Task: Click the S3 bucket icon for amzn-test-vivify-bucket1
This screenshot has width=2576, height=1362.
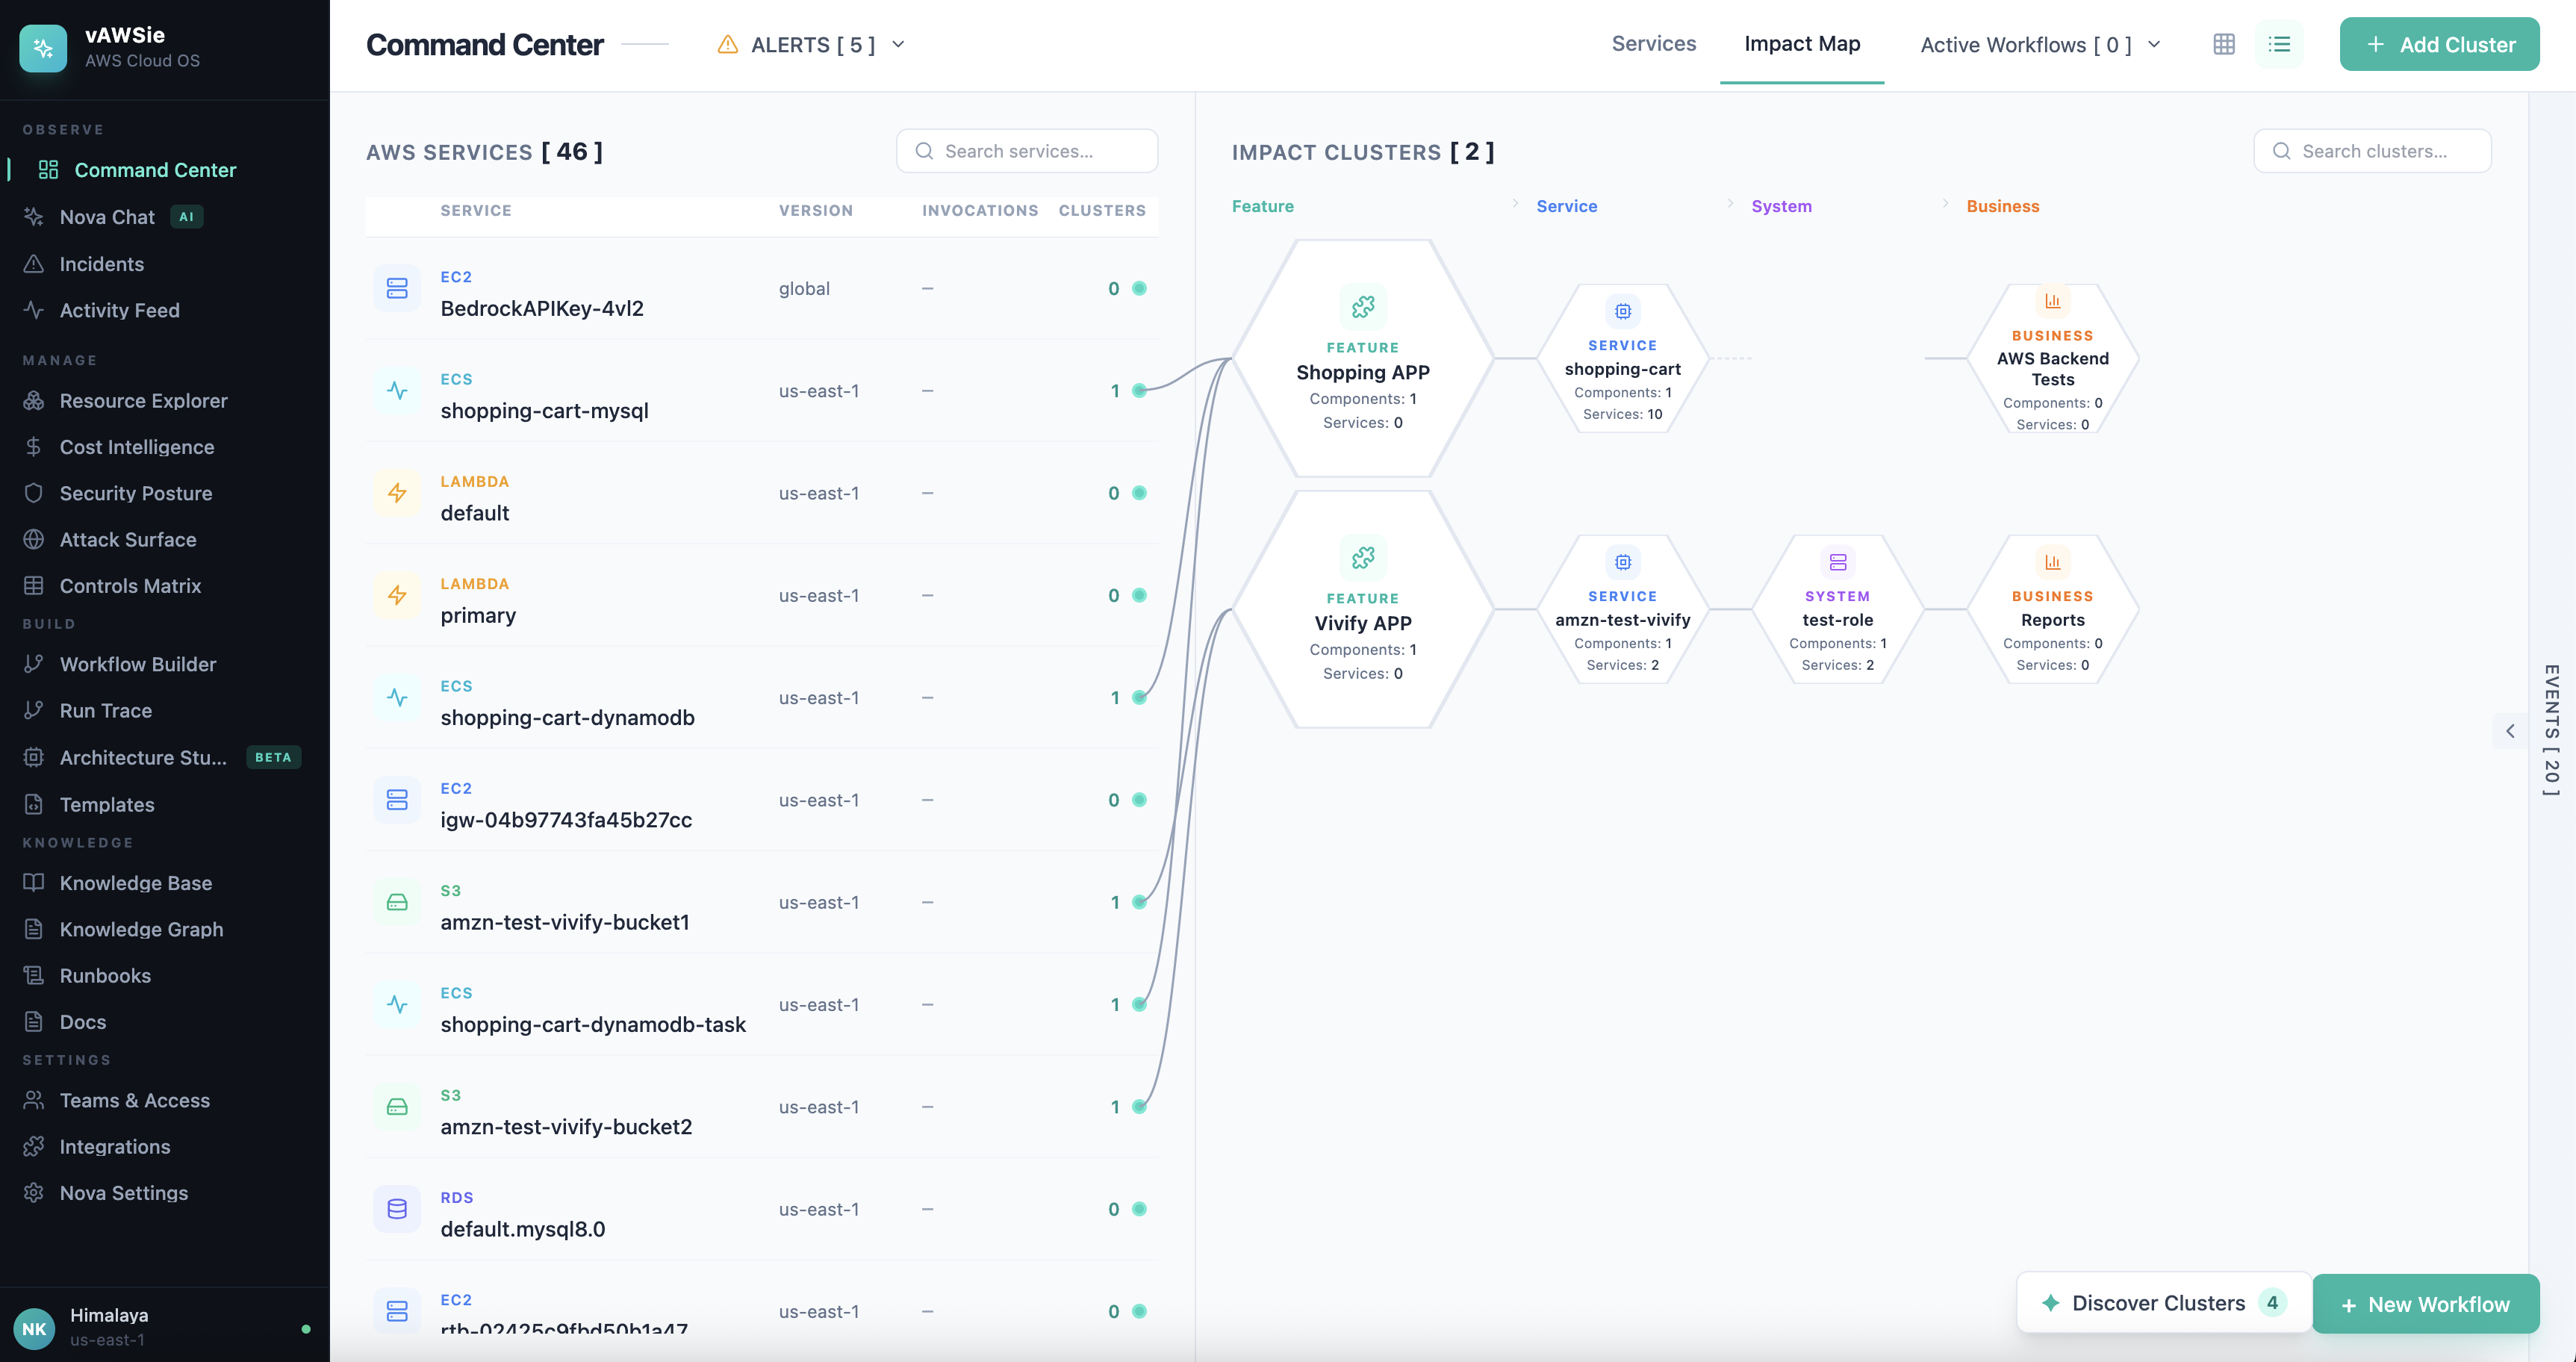Action: click(x=397, y=902)
